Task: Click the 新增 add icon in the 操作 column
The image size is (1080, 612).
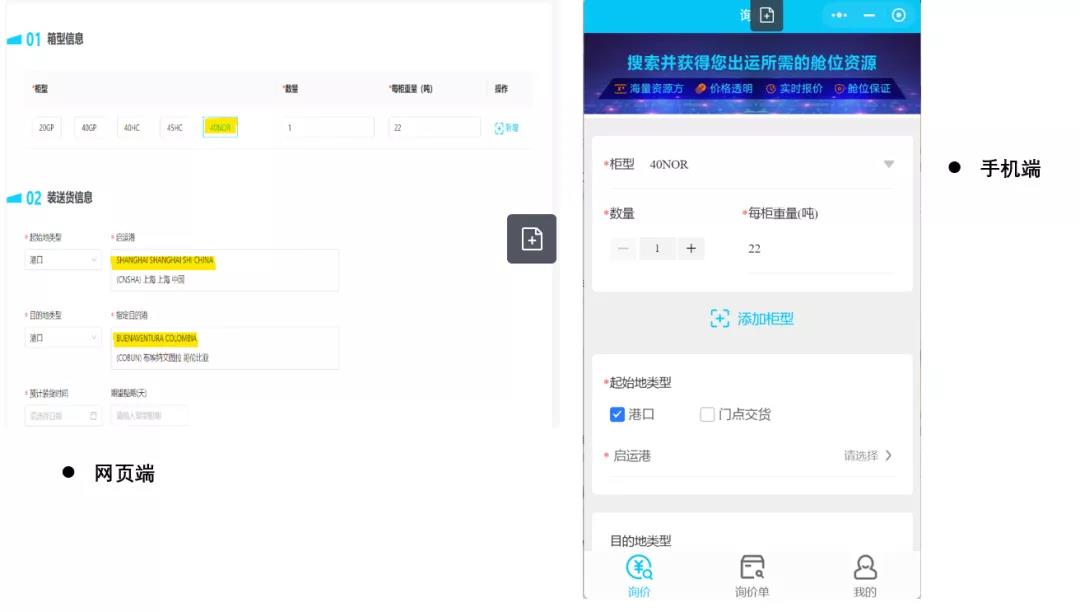Action: pyautogui.click(x=499, y=127)
